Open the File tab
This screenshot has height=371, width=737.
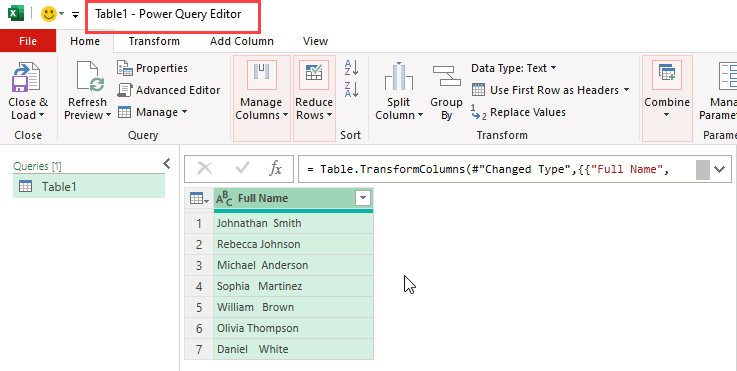(28, 41)
